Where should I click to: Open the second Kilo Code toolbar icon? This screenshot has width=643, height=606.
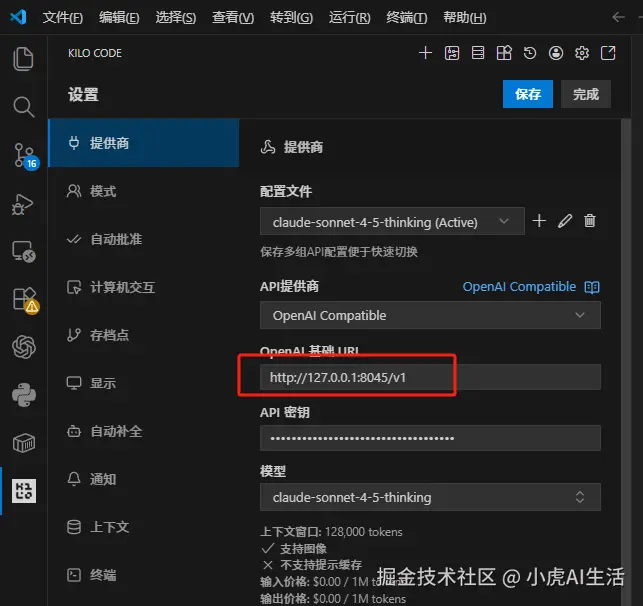[x=451, y=53]
